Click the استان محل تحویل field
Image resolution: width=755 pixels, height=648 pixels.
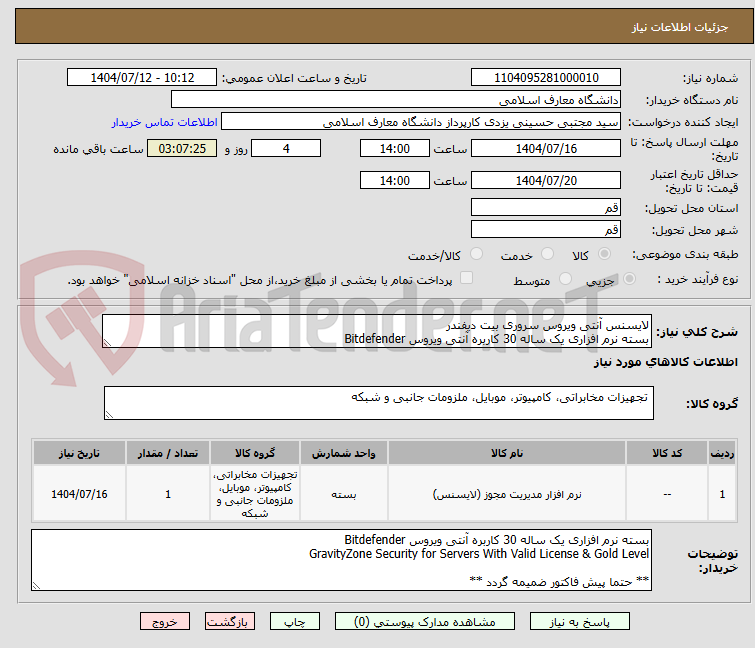pos(546,207)
